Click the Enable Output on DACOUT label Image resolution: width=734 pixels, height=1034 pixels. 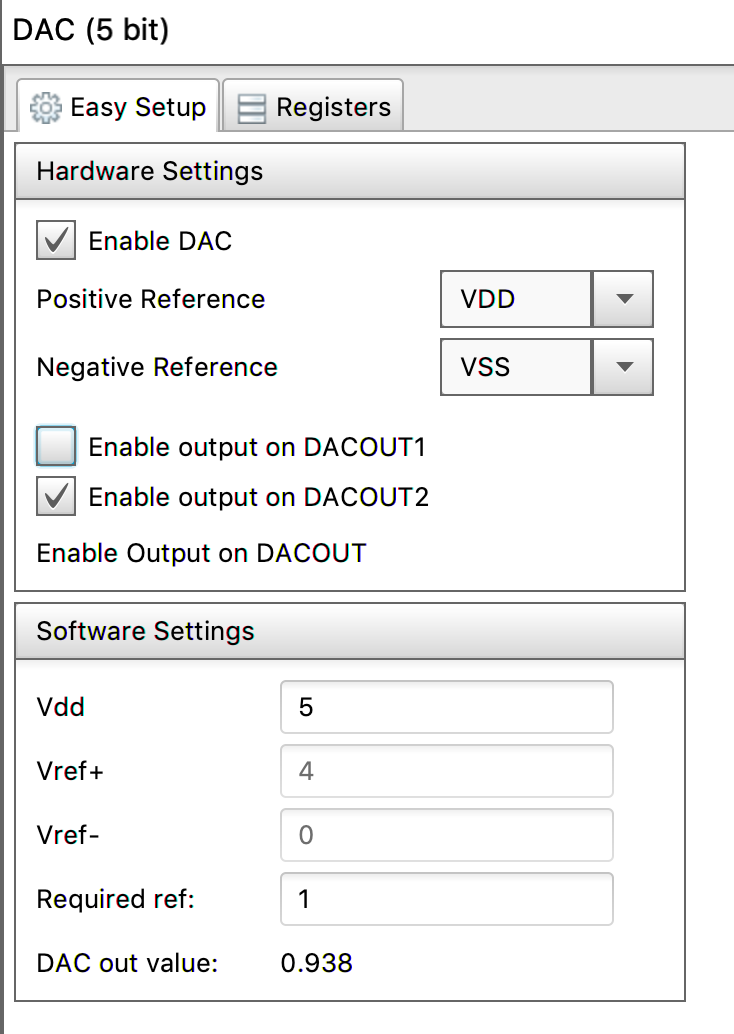point(201,553)
